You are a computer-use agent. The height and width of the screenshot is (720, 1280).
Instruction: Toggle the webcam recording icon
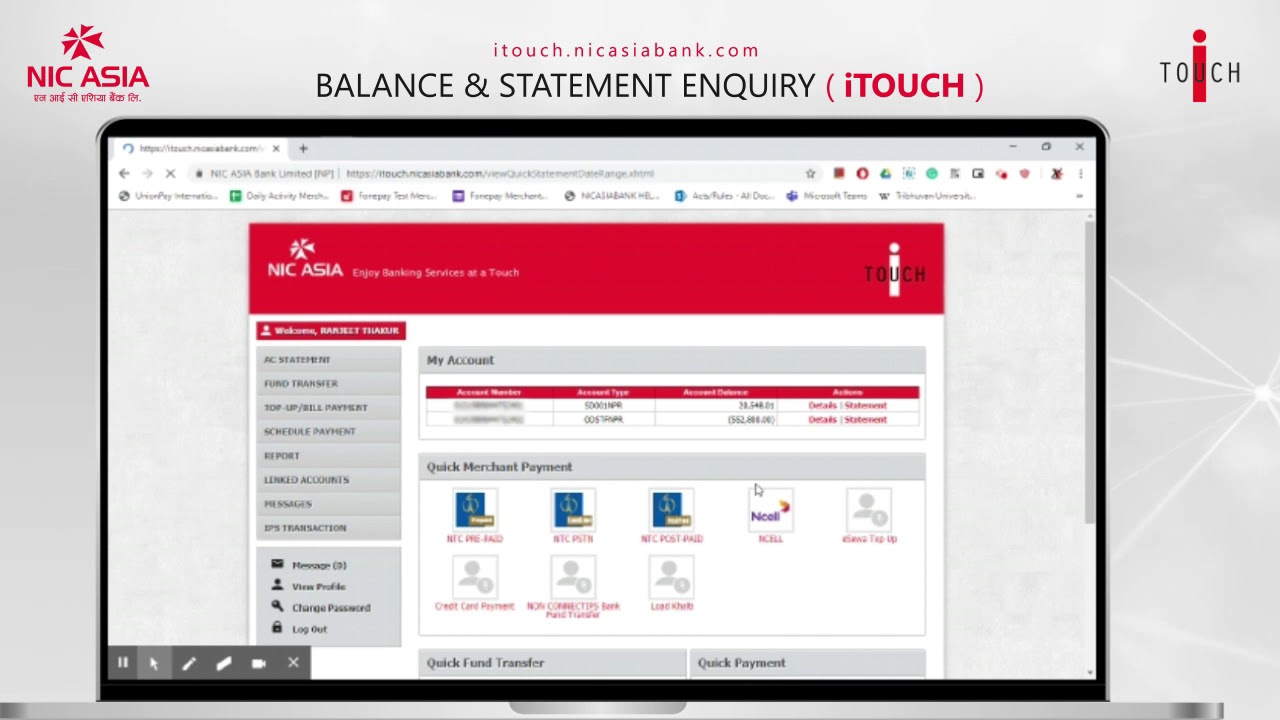click(x=259, y=662)
